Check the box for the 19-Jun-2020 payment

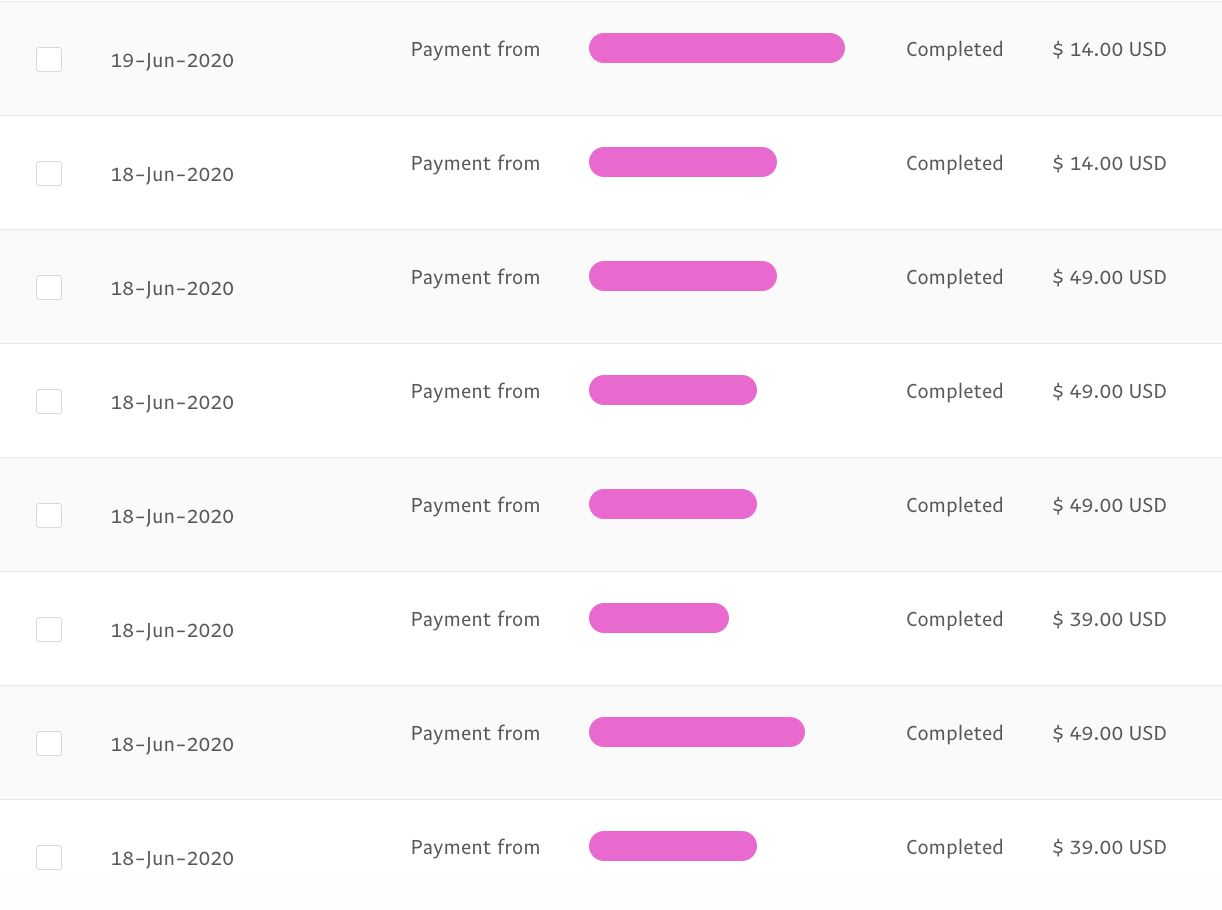tap(49, 60)
